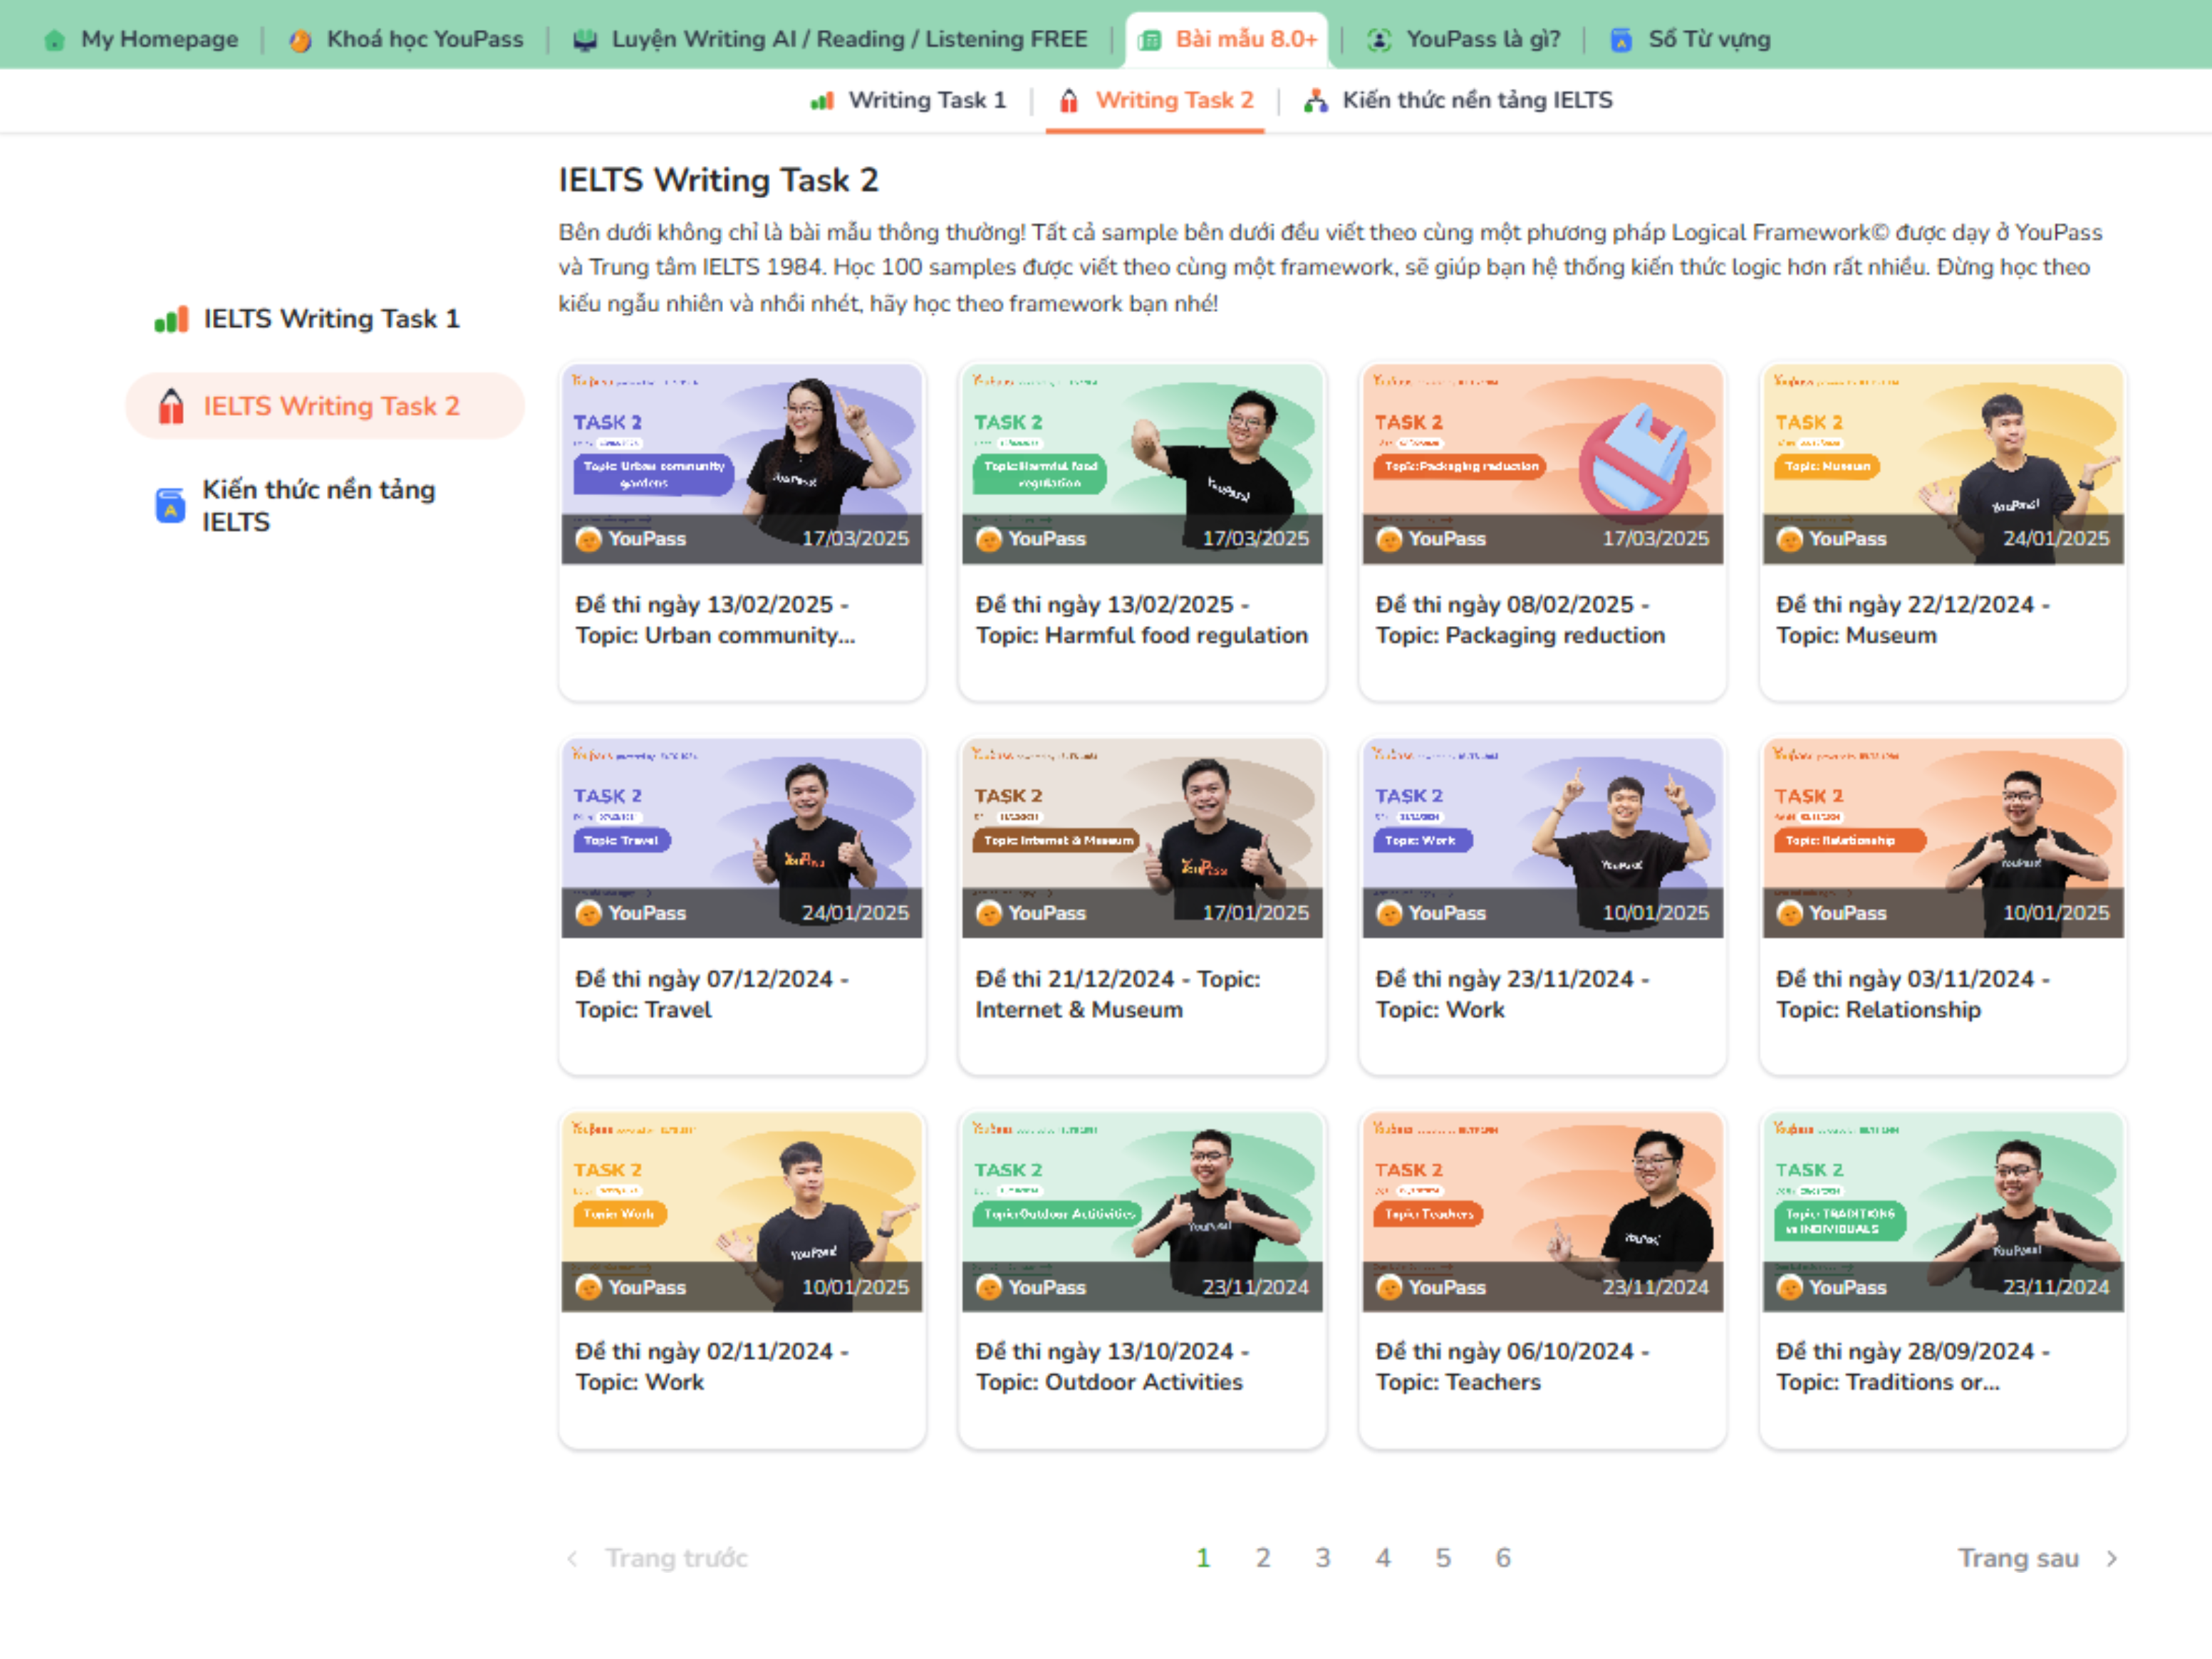Jump to page 6 of the samples
This screenshot has height=1659, width=2212.
[x=1502, y=1558]
